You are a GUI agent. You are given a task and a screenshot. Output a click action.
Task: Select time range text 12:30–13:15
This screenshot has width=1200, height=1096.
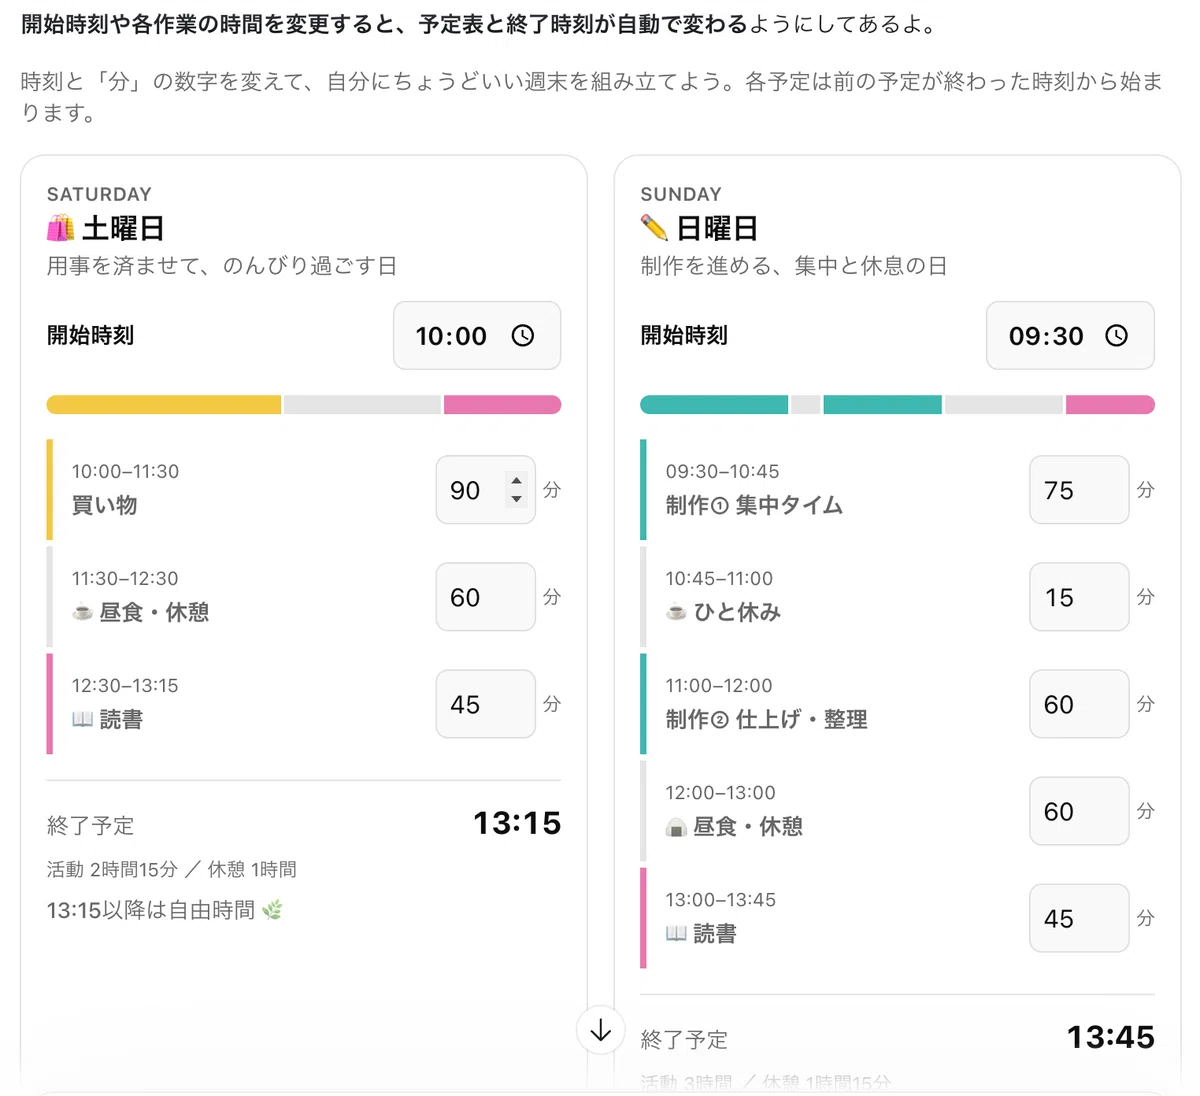(125, 685)
